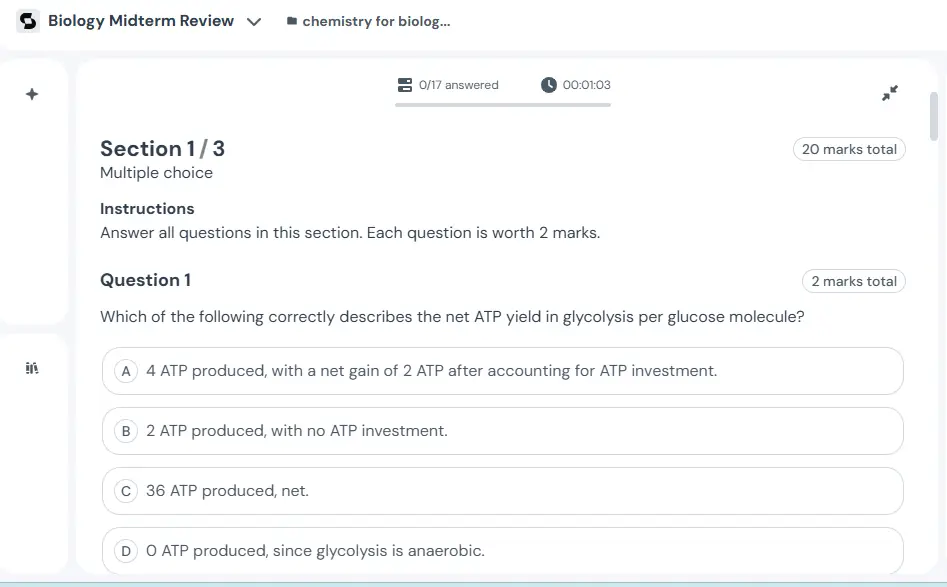The width and height of the screenshot is (947, 587).
Task: Click the 20 marks total badge
Action: point(849,149)
